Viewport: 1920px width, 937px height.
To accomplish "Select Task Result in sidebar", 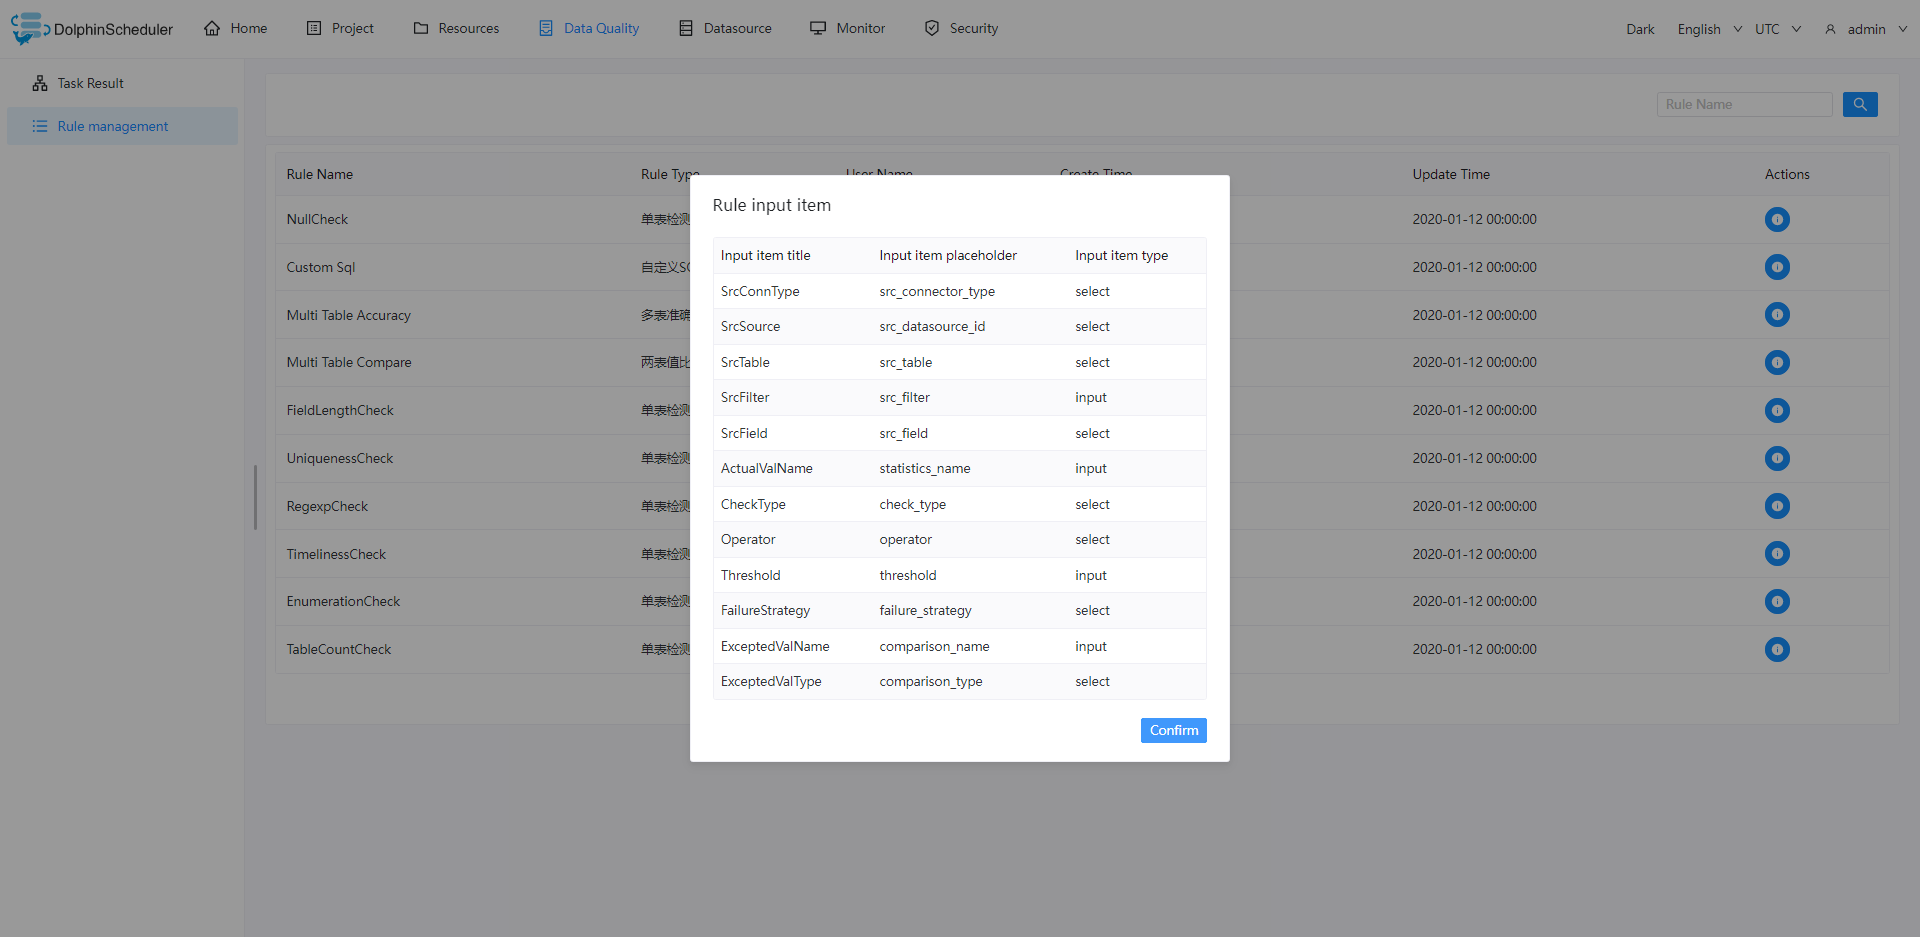I will 90,83.
